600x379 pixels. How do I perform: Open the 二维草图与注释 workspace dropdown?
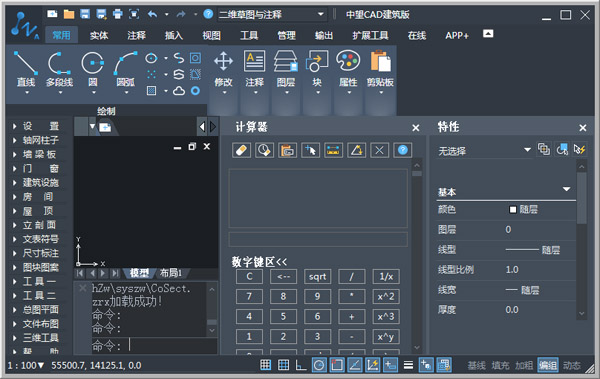click(x=321, y=15)
